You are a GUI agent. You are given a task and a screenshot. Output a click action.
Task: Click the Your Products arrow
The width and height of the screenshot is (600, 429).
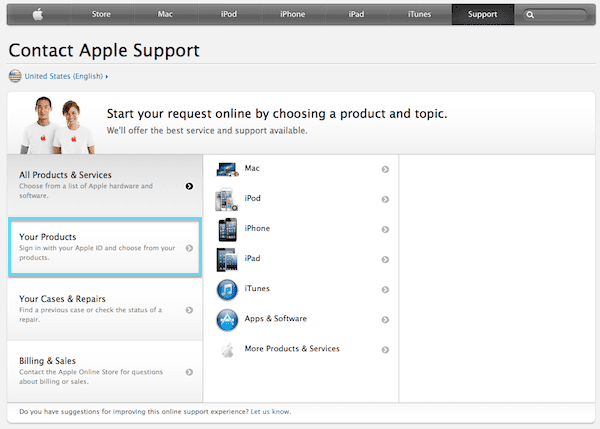coord(189,248)
